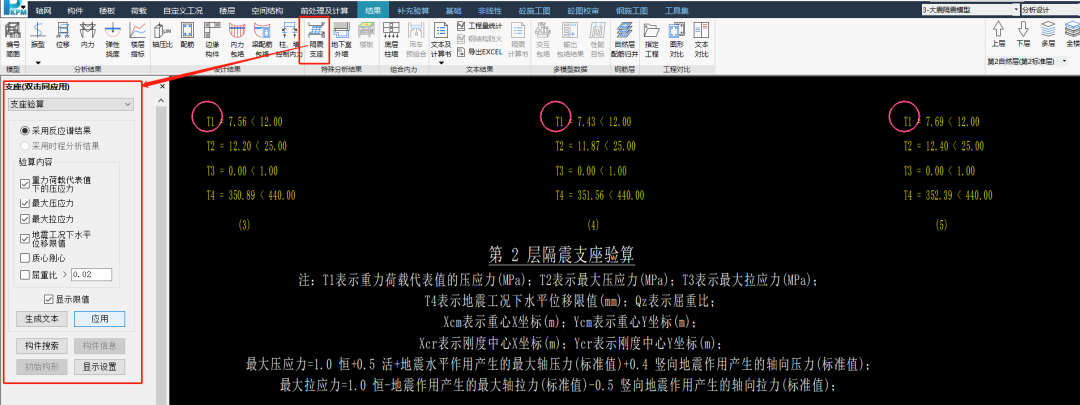Open the 编号简图 model diagram tool

tap(12, 38)
